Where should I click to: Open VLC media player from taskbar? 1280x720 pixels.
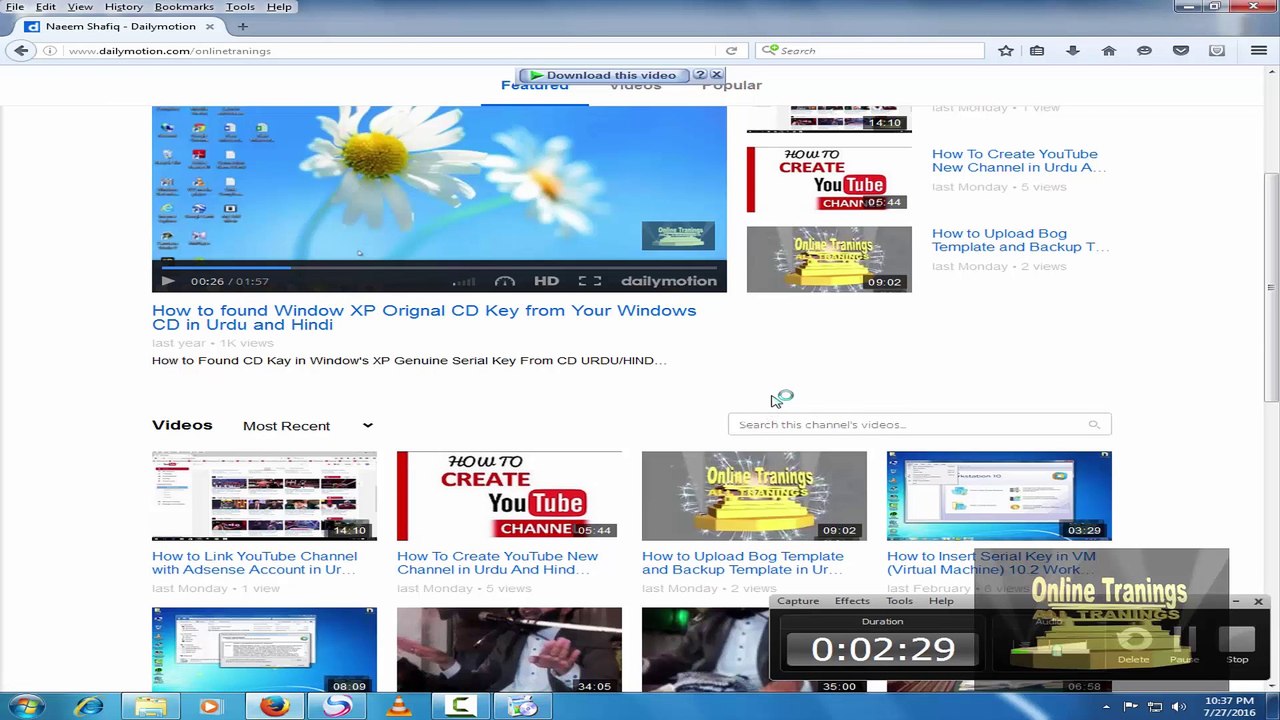point(398,706)
